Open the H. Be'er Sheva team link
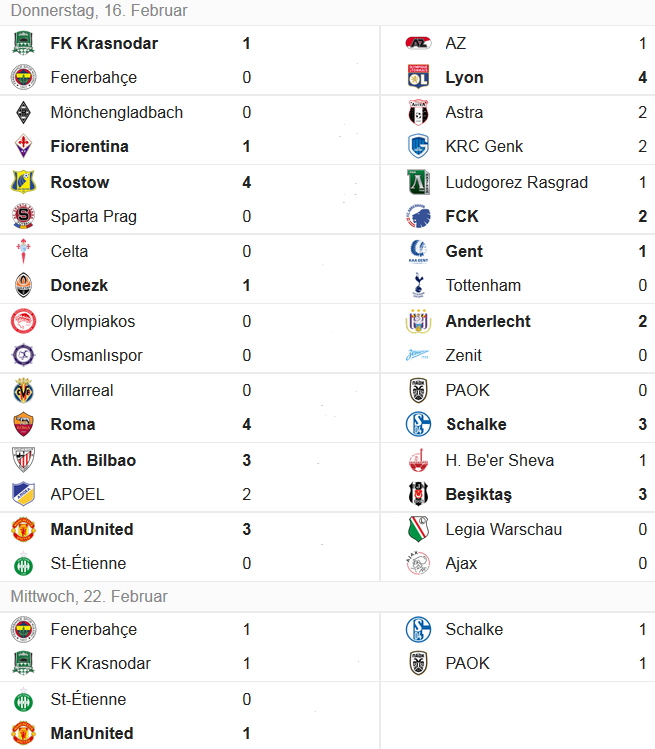 coord(500,460)
